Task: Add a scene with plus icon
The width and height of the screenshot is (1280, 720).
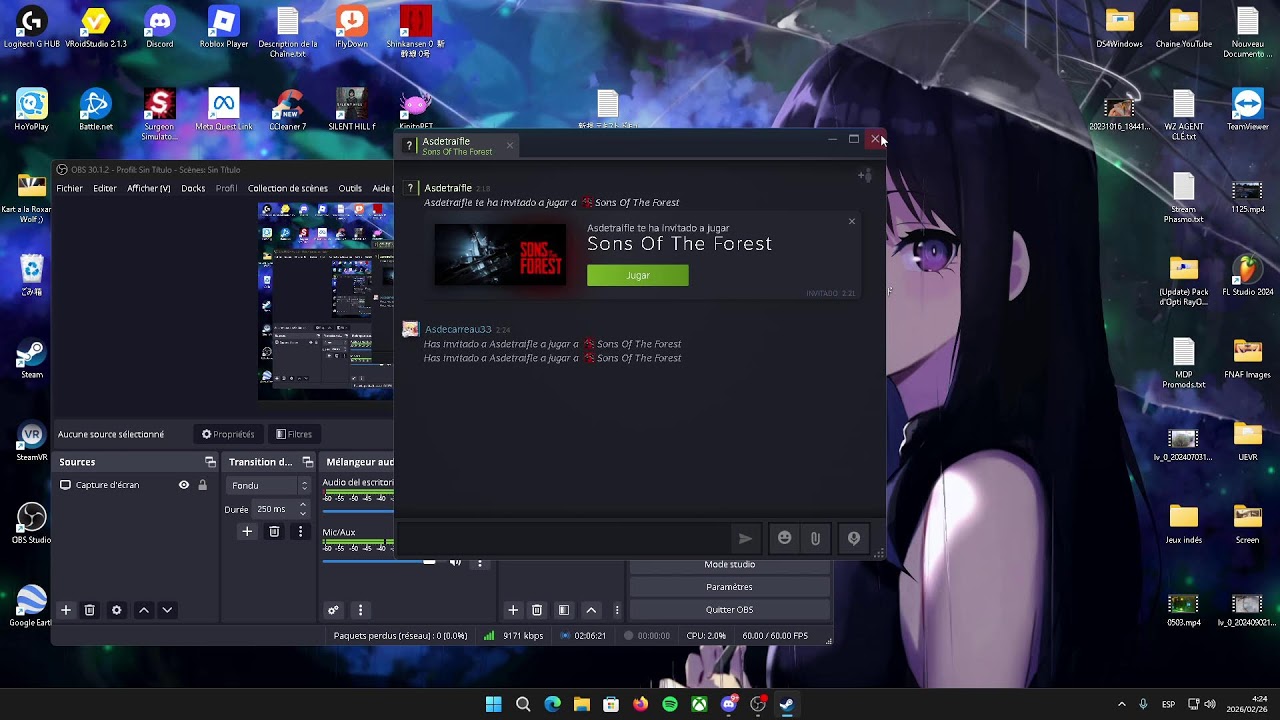Action: tap(513, 610)
